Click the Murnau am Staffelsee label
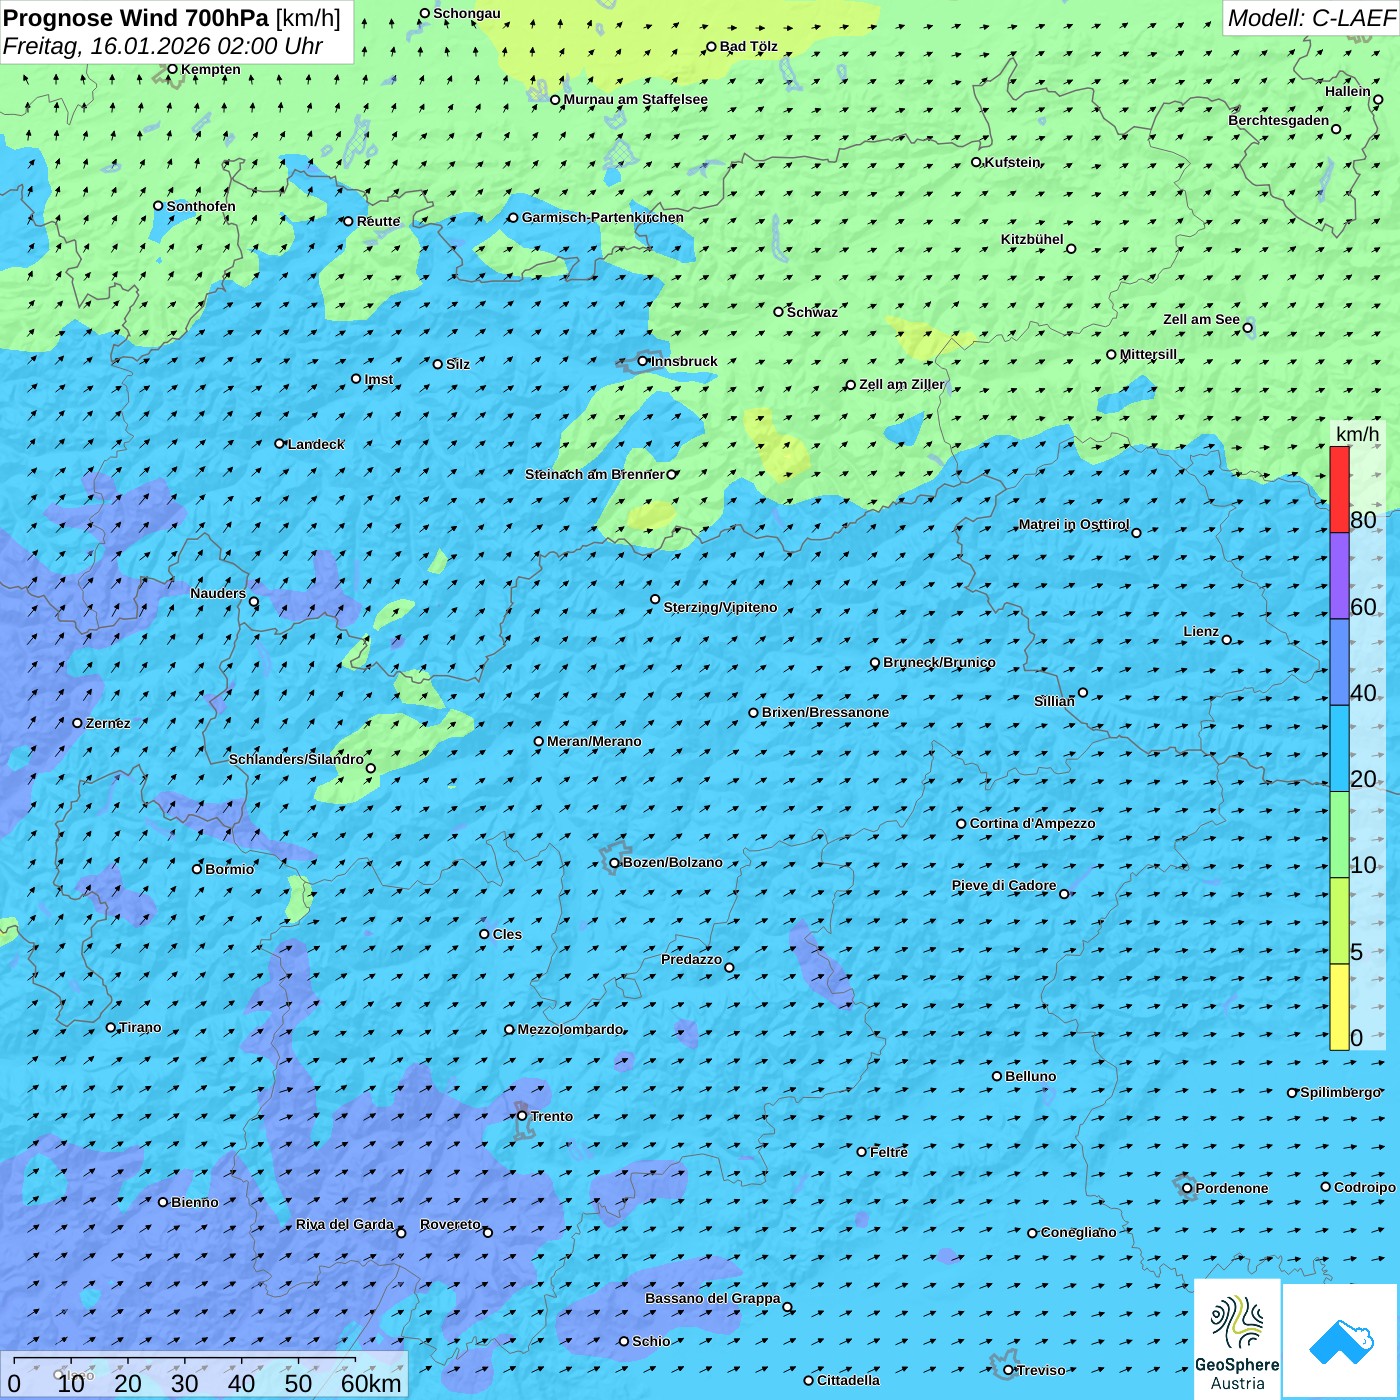Viewport: 1400px width, 1400px height. point(635,99)
